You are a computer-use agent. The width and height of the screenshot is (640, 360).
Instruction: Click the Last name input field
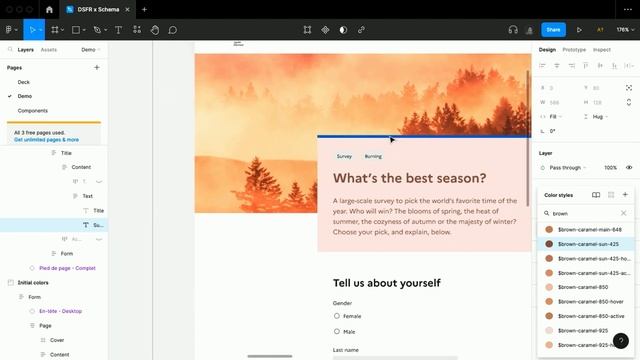click(x=395, y=358)
